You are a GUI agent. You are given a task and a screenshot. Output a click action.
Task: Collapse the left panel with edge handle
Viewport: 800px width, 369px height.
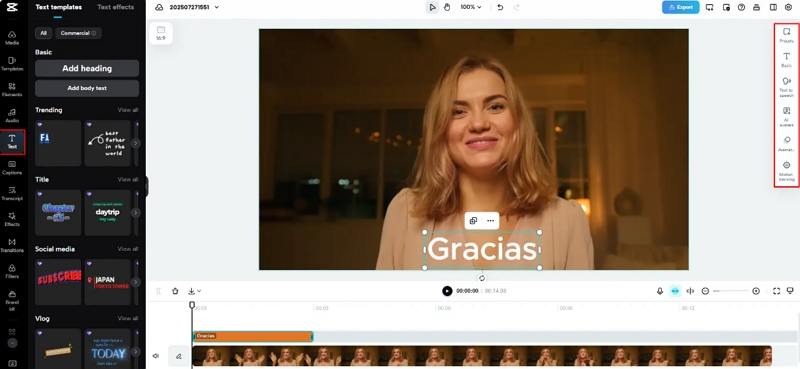(x=146, y=186)
